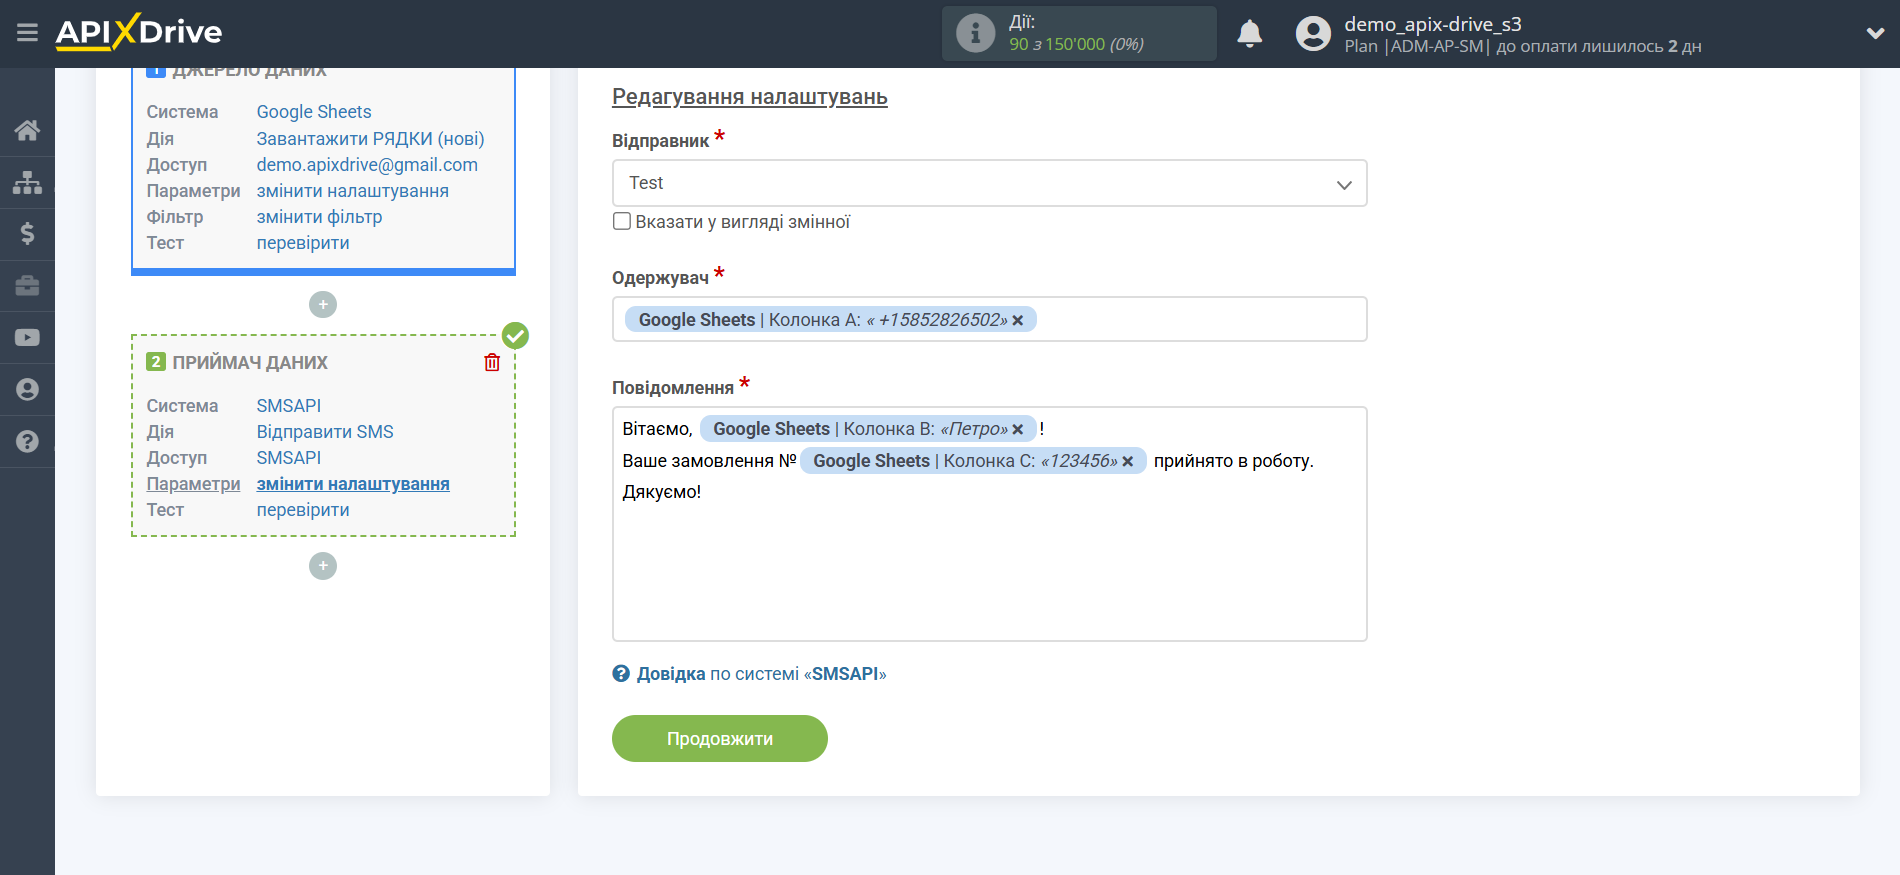Remove the Колонка A recipient tag
Screen dimensions: 1900x875
(x=1018, y=320)
